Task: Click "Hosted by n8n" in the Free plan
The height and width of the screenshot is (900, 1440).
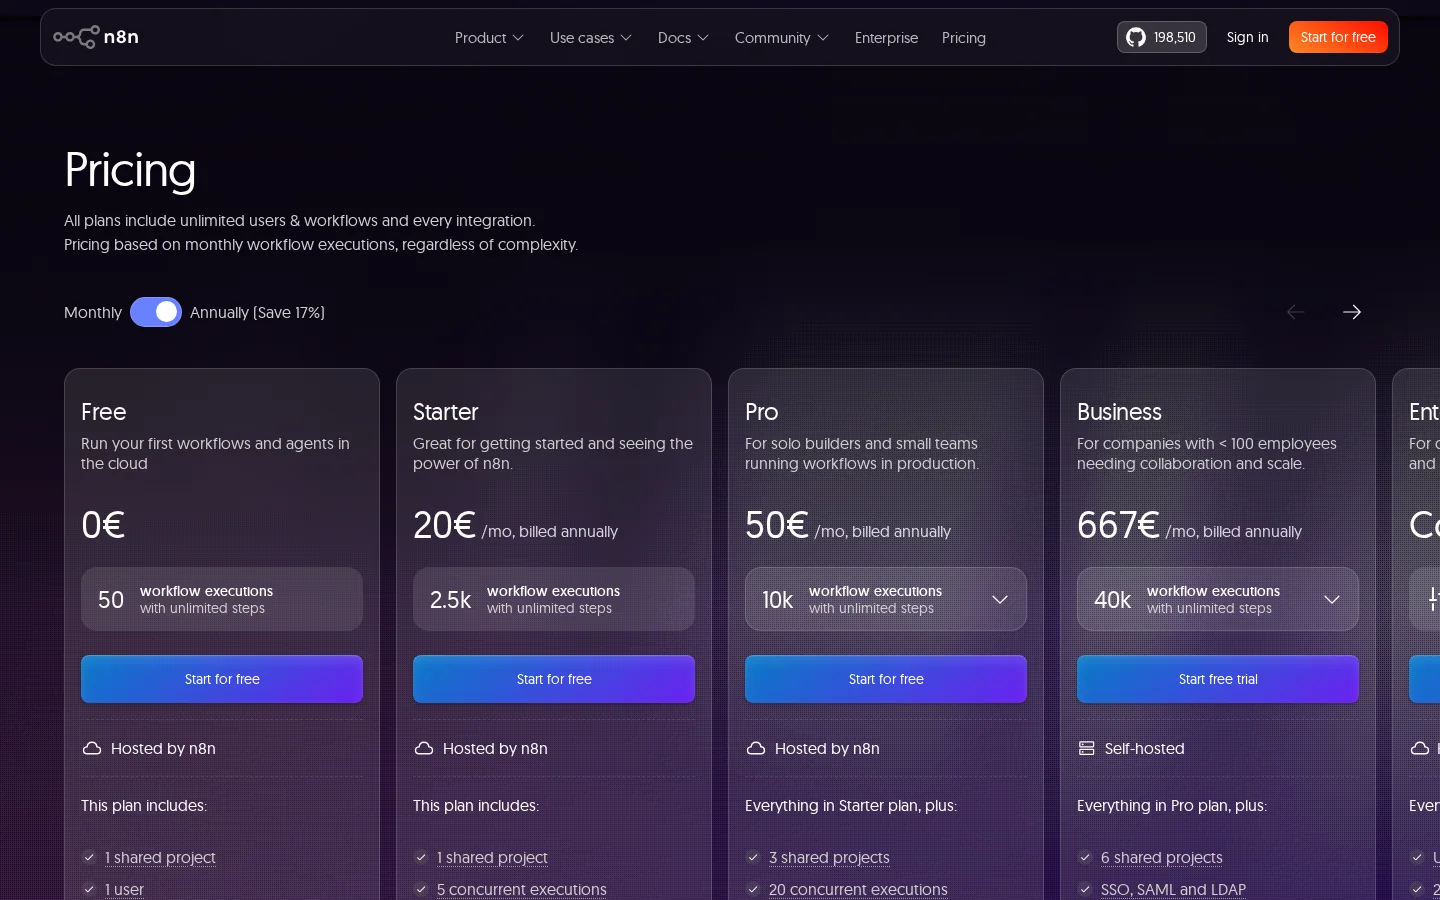Action: tap(163, 748)
